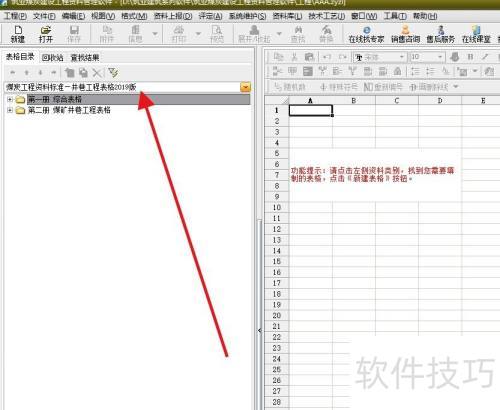Select spreadsheet cell A1
Screen dimensions: 500x410
coord(311,110)
